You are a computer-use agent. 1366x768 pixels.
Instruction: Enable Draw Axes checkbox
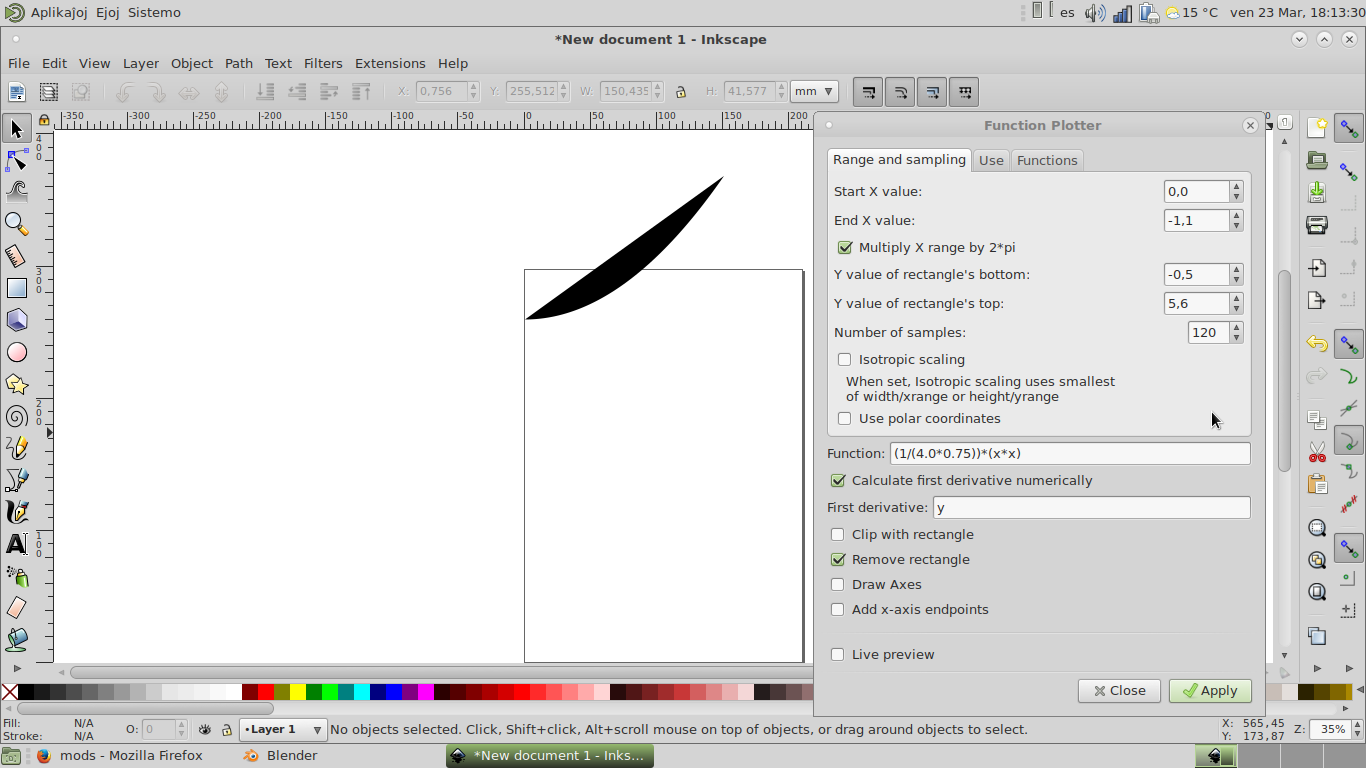838,584
